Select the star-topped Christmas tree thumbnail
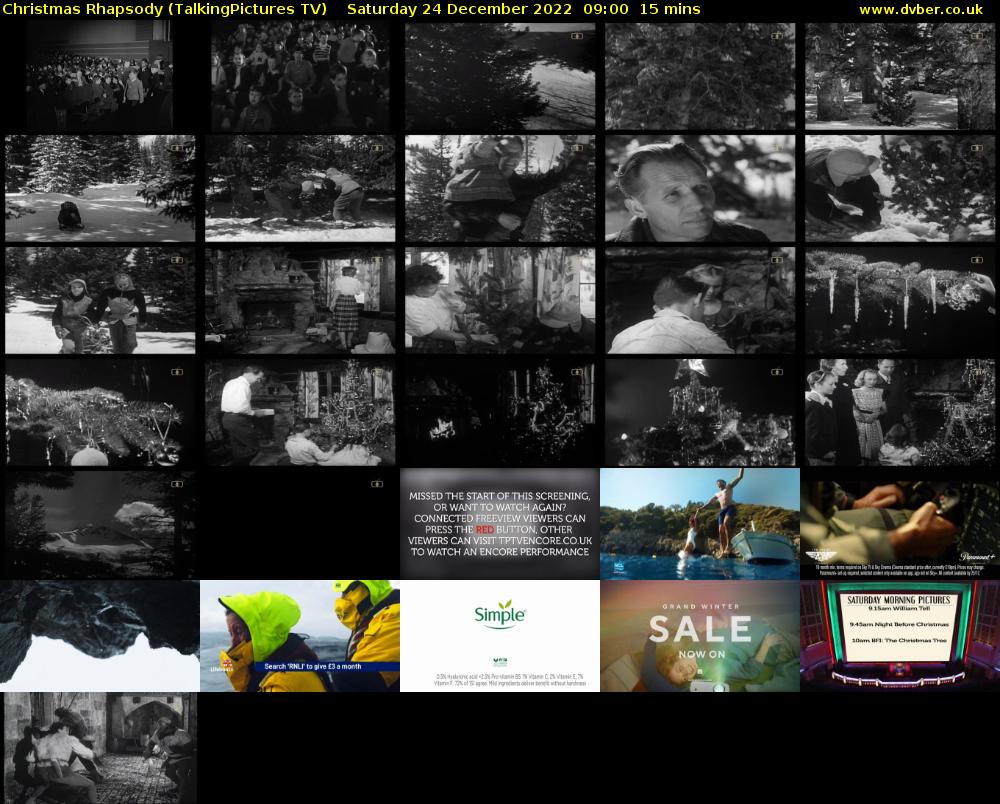1000x804 pixels. 700,413
